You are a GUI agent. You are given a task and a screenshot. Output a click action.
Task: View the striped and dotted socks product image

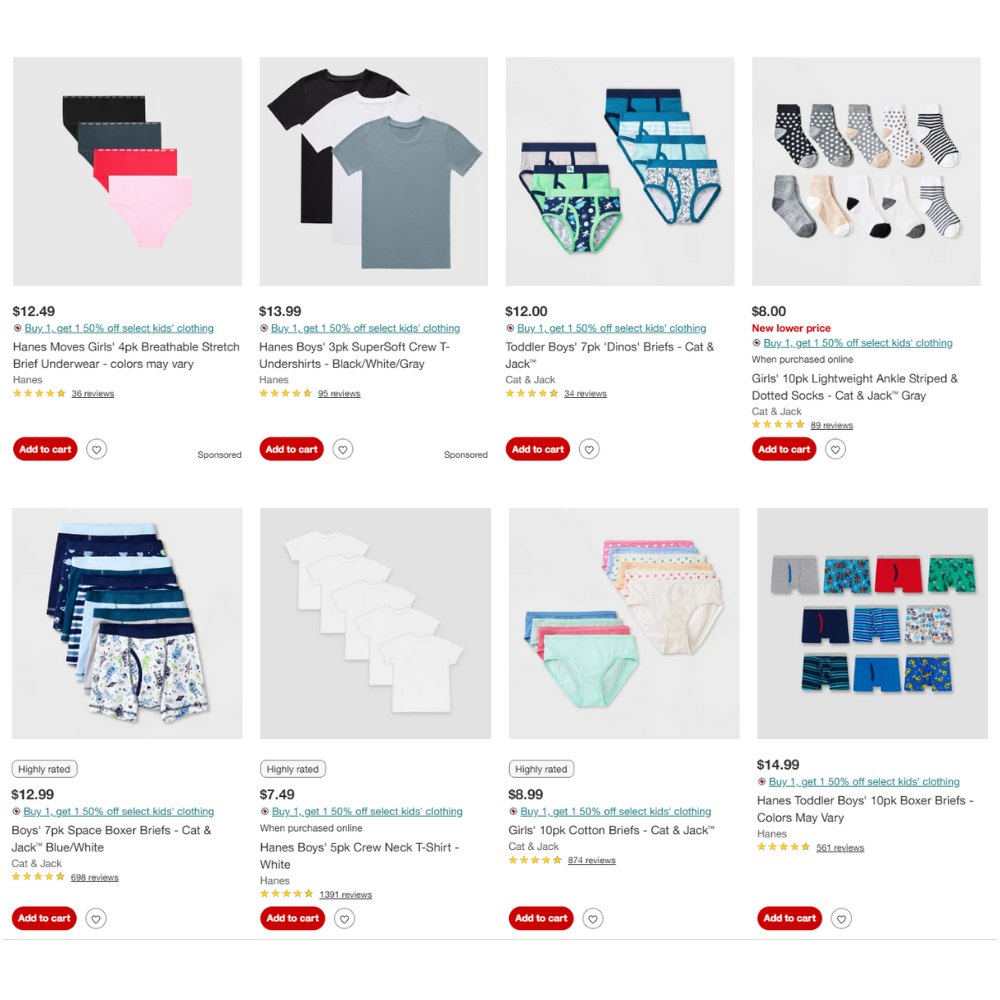pyautogui.click(x=866, y=172)
